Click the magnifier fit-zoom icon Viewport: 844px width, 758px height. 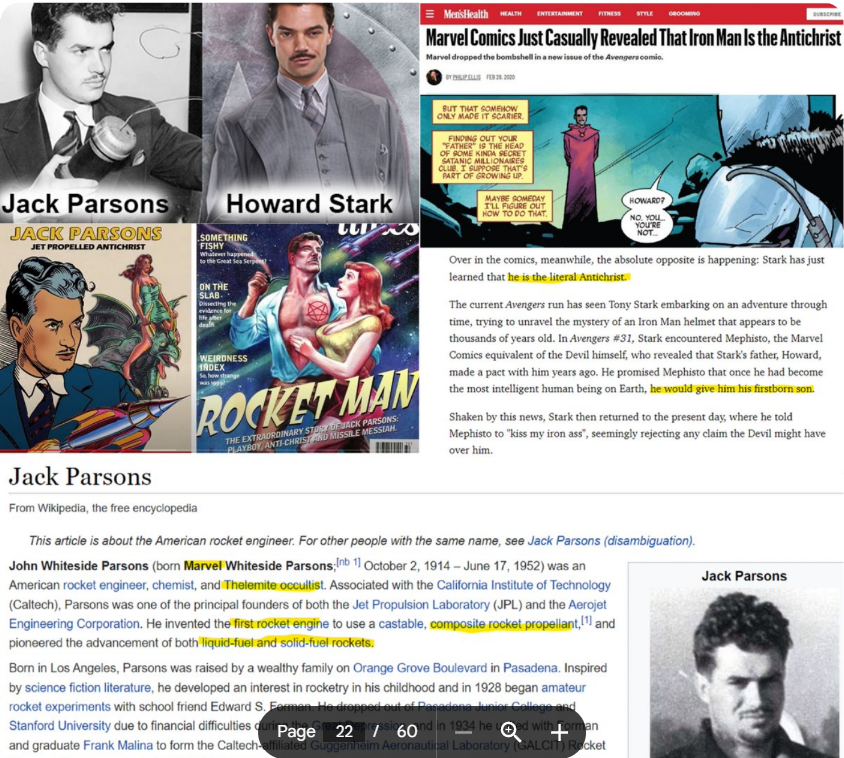(x=511, y=732)
